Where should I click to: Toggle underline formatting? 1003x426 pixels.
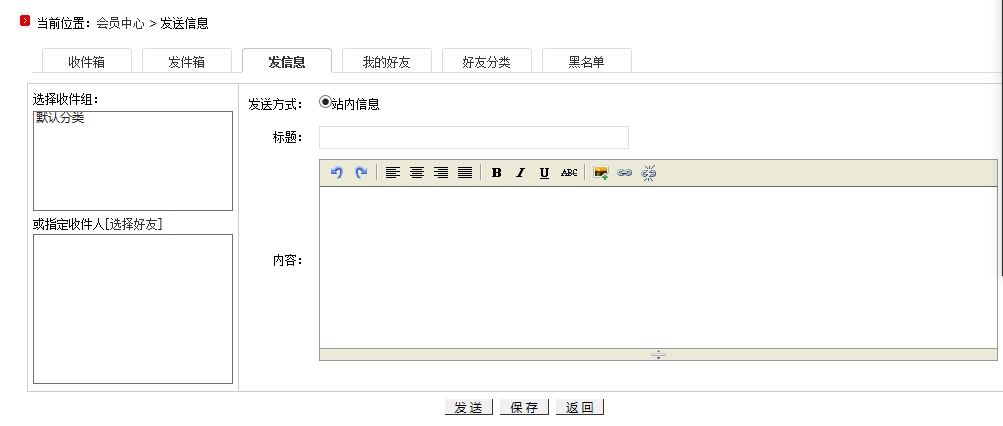coord(544,173)
